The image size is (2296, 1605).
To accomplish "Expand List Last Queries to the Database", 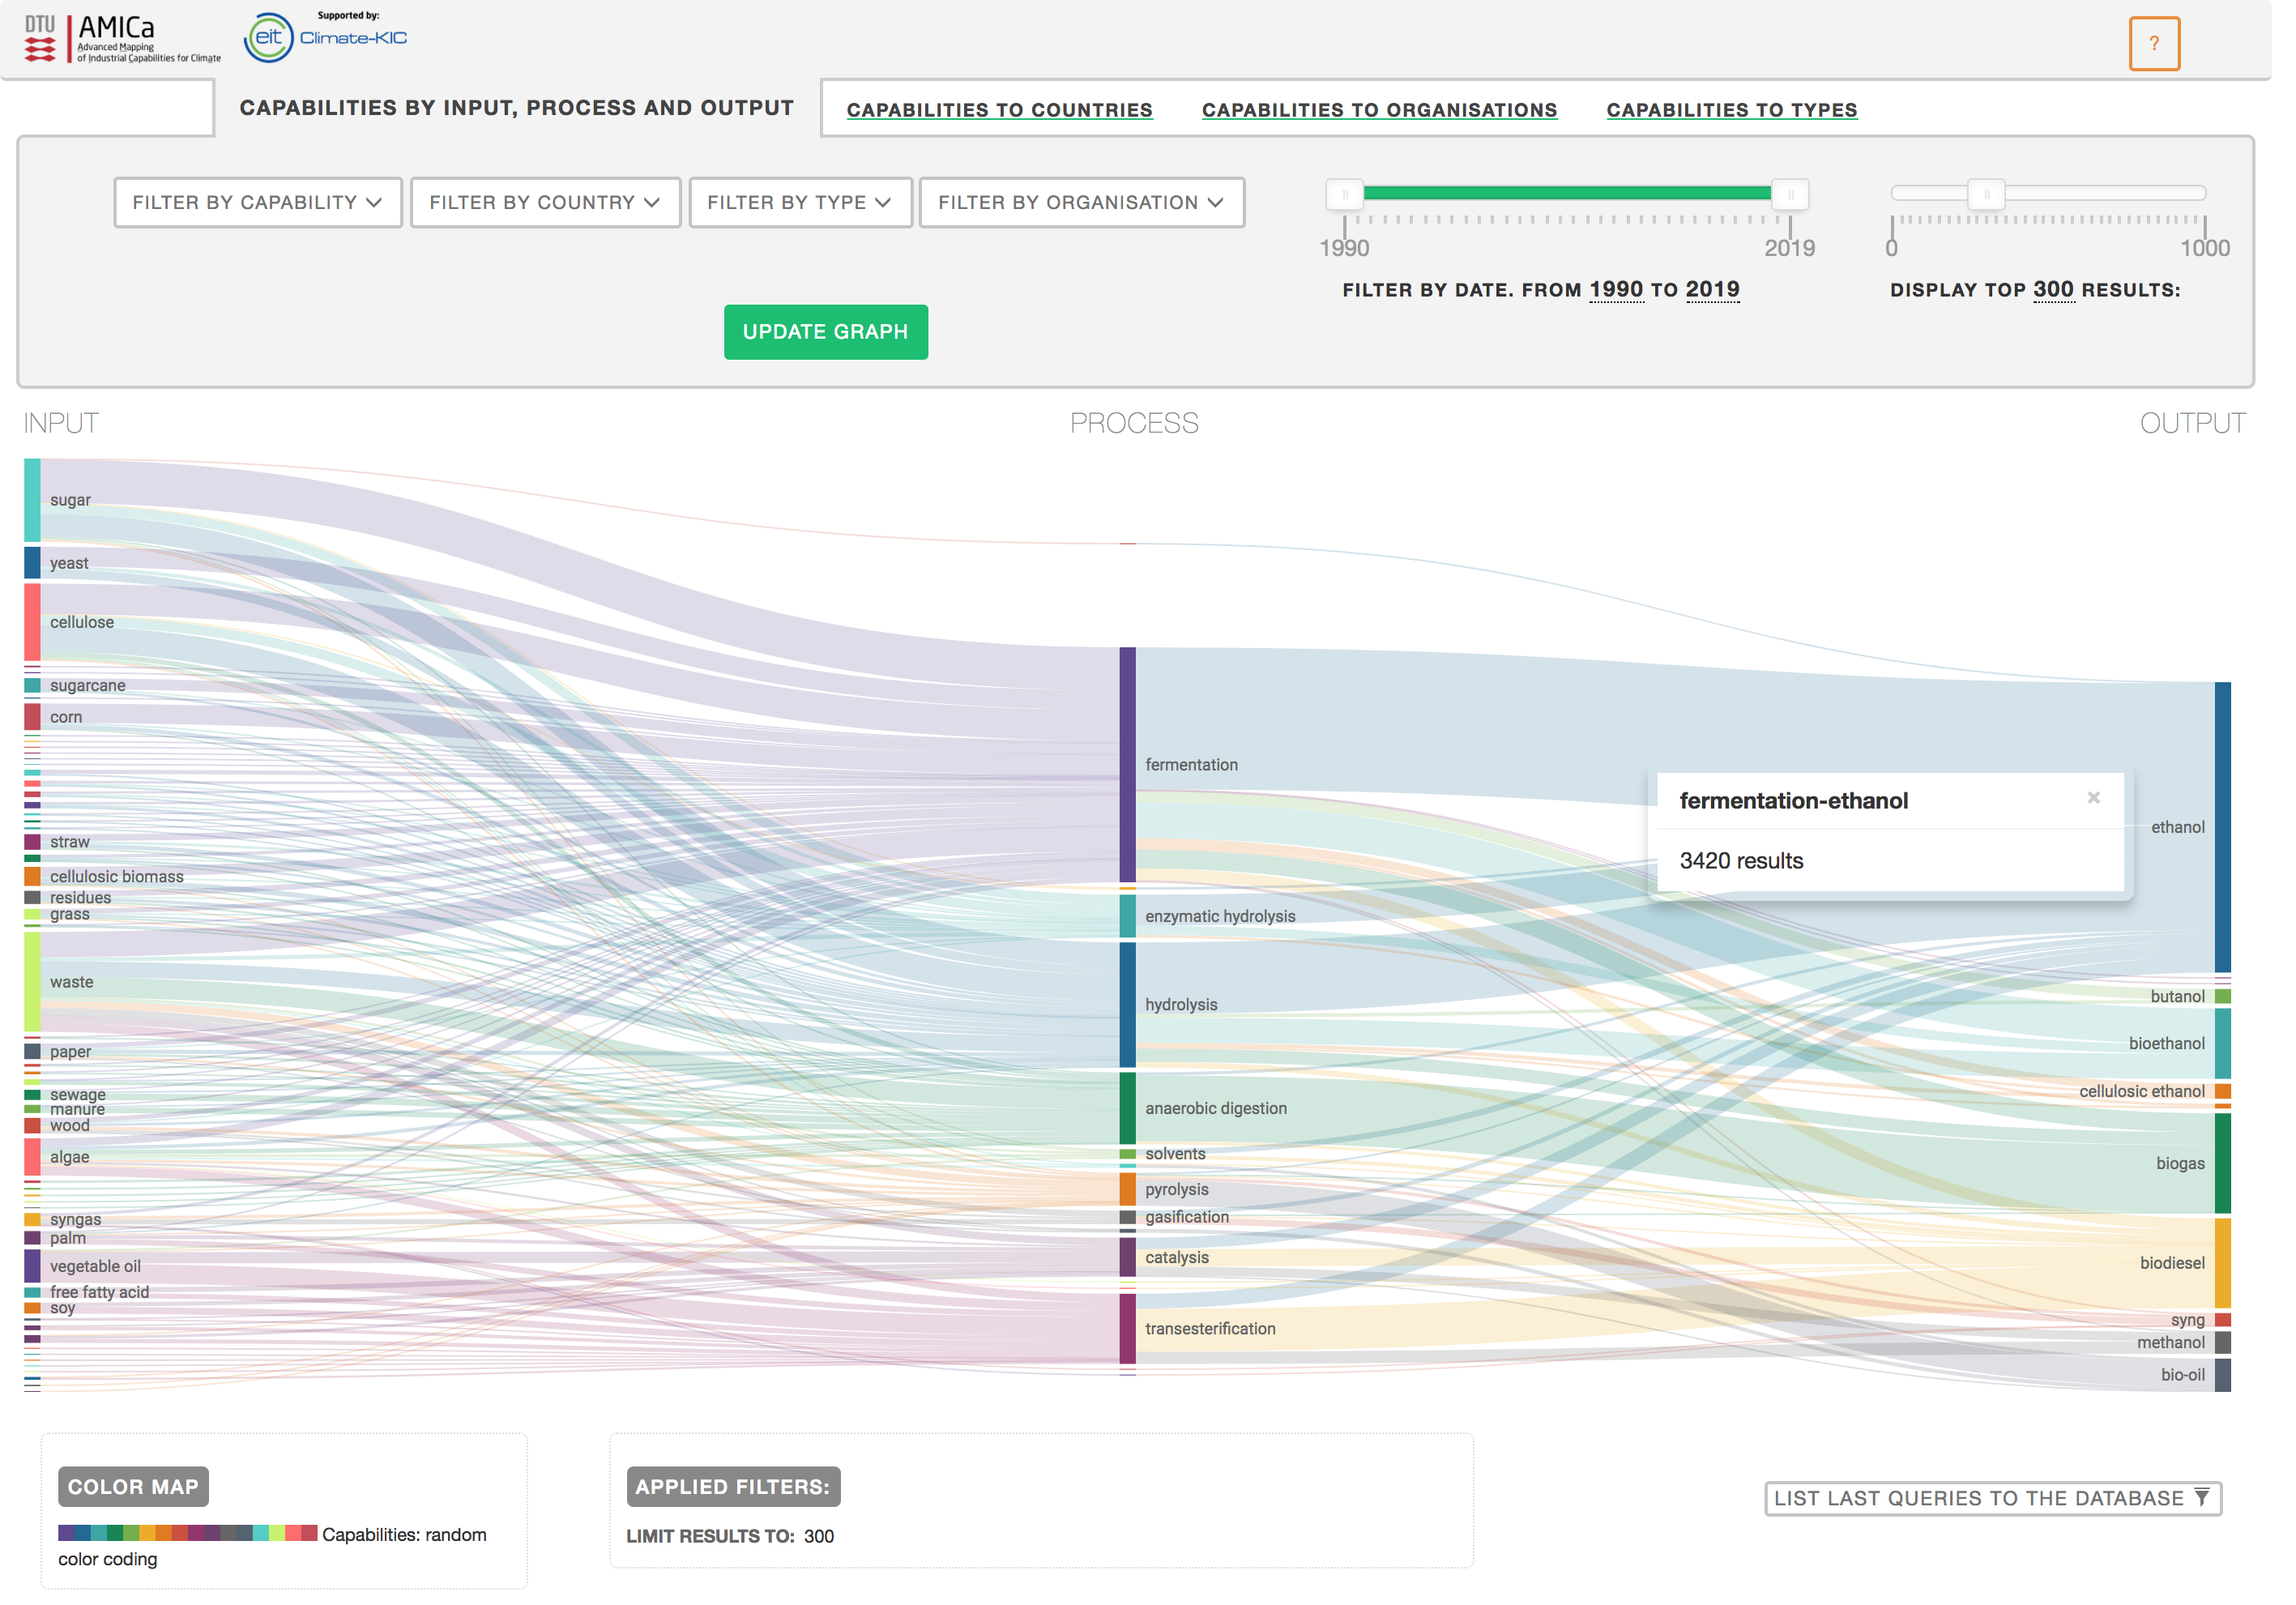I will click(2013, 1513).
